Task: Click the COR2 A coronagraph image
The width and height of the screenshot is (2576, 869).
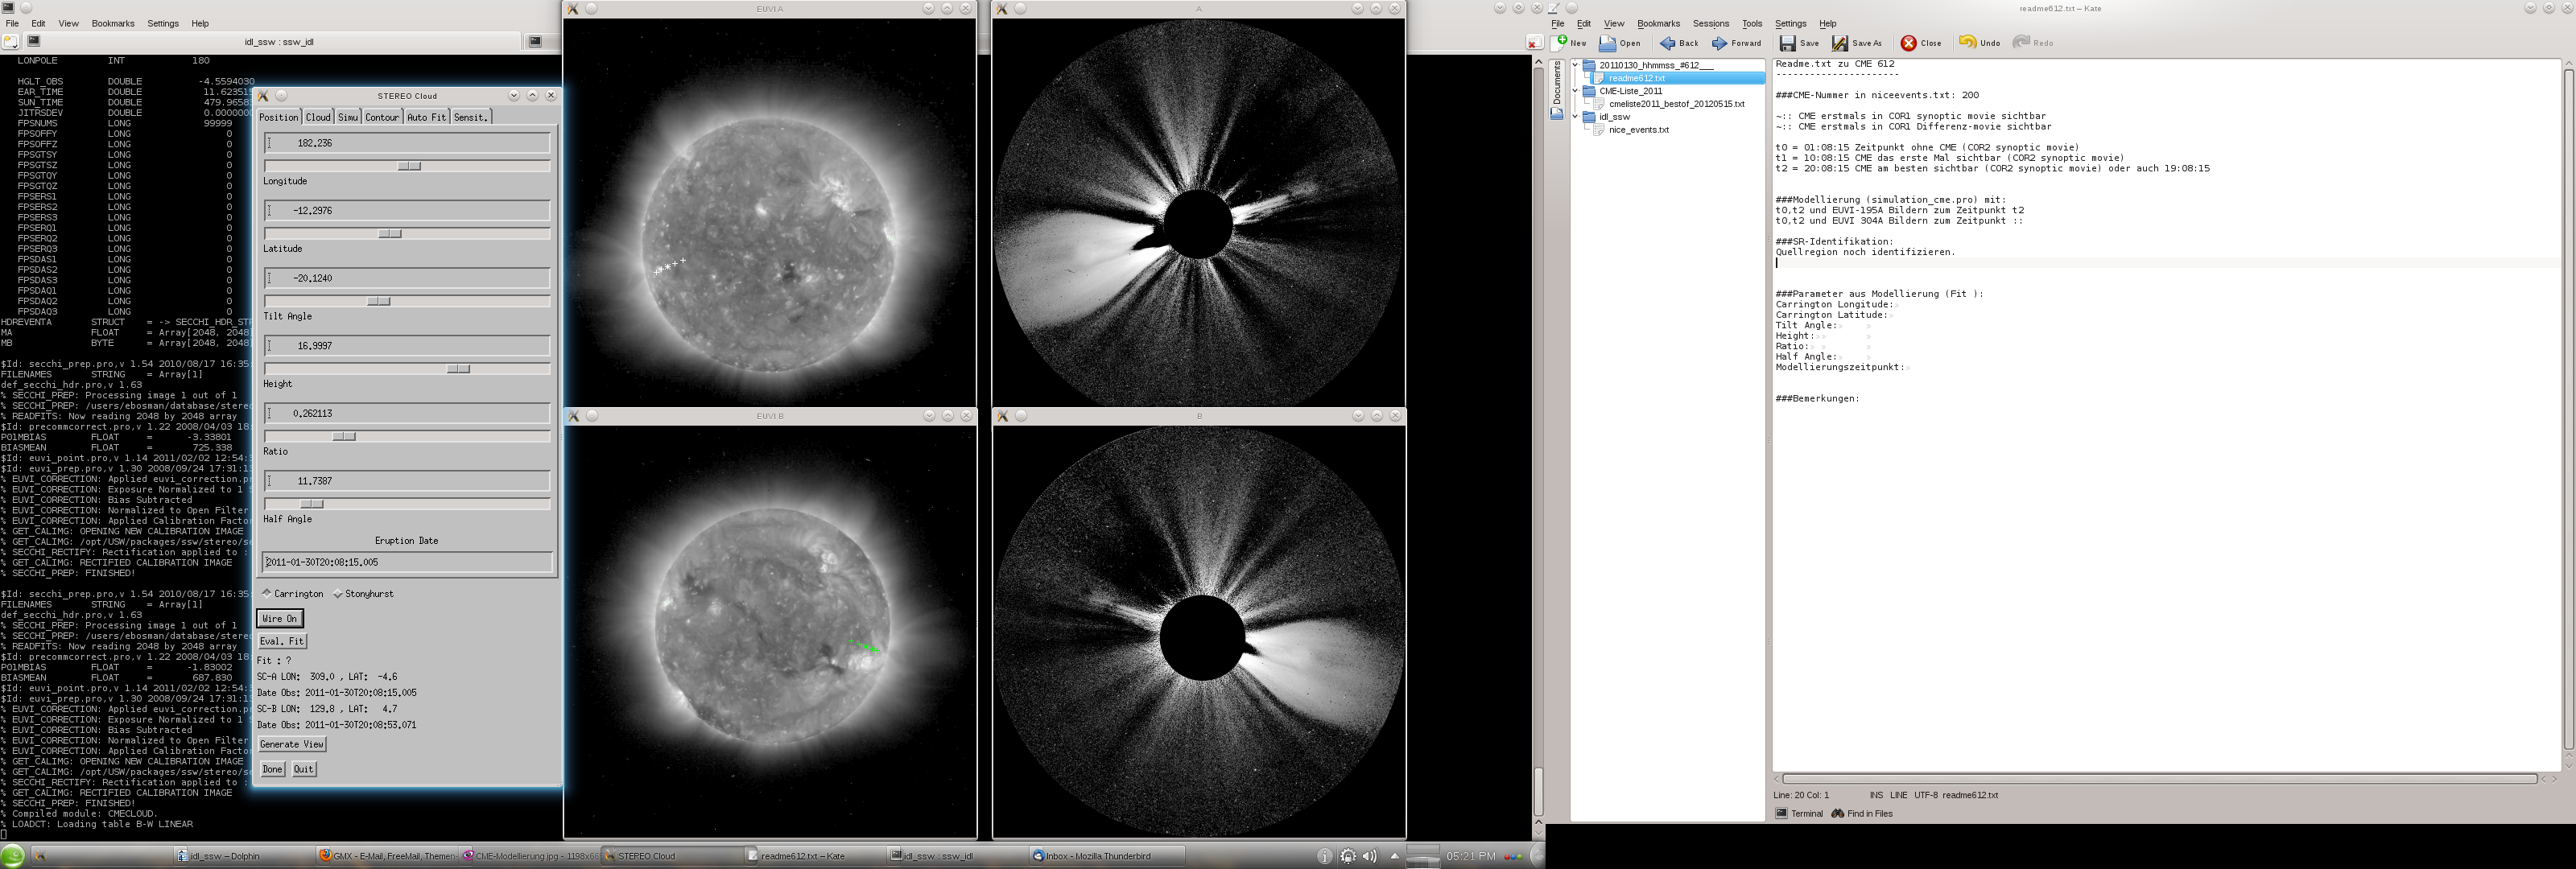Action: [x=1199, y=212]
